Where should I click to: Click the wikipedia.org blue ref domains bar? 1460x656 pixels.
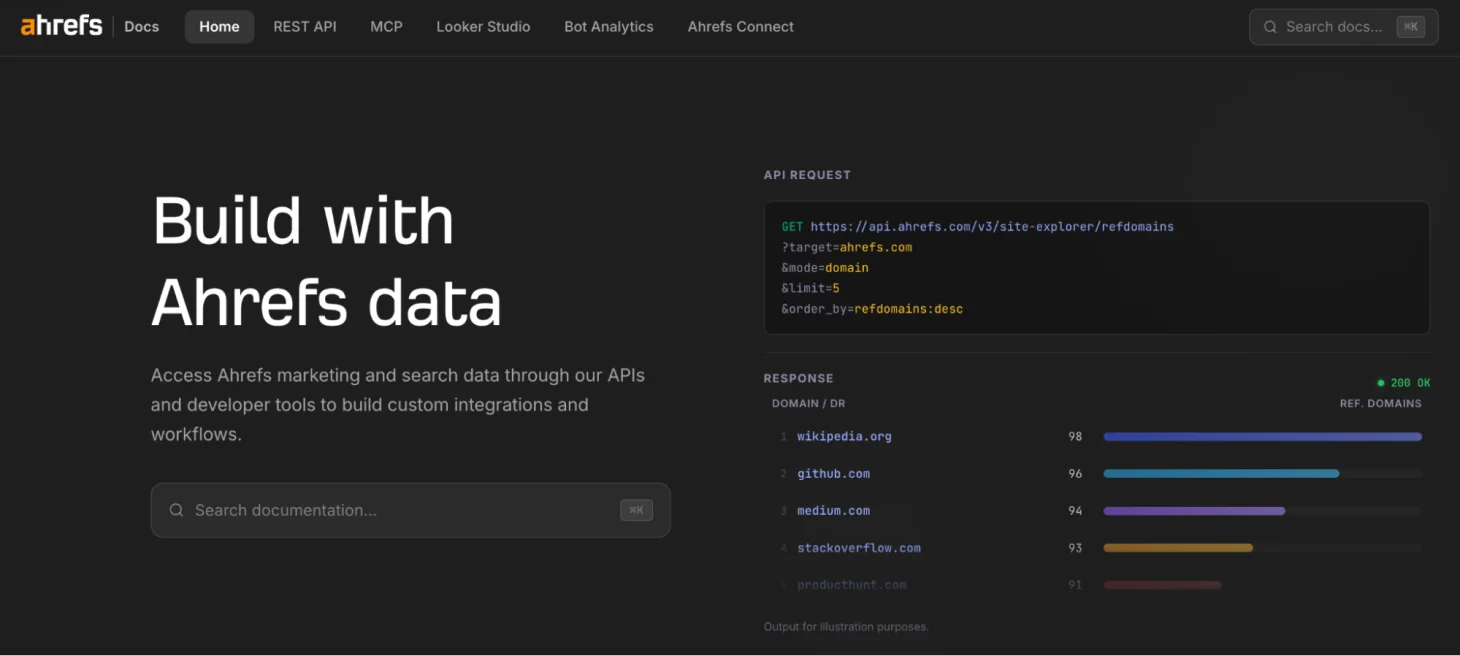tap(1262, 436)
